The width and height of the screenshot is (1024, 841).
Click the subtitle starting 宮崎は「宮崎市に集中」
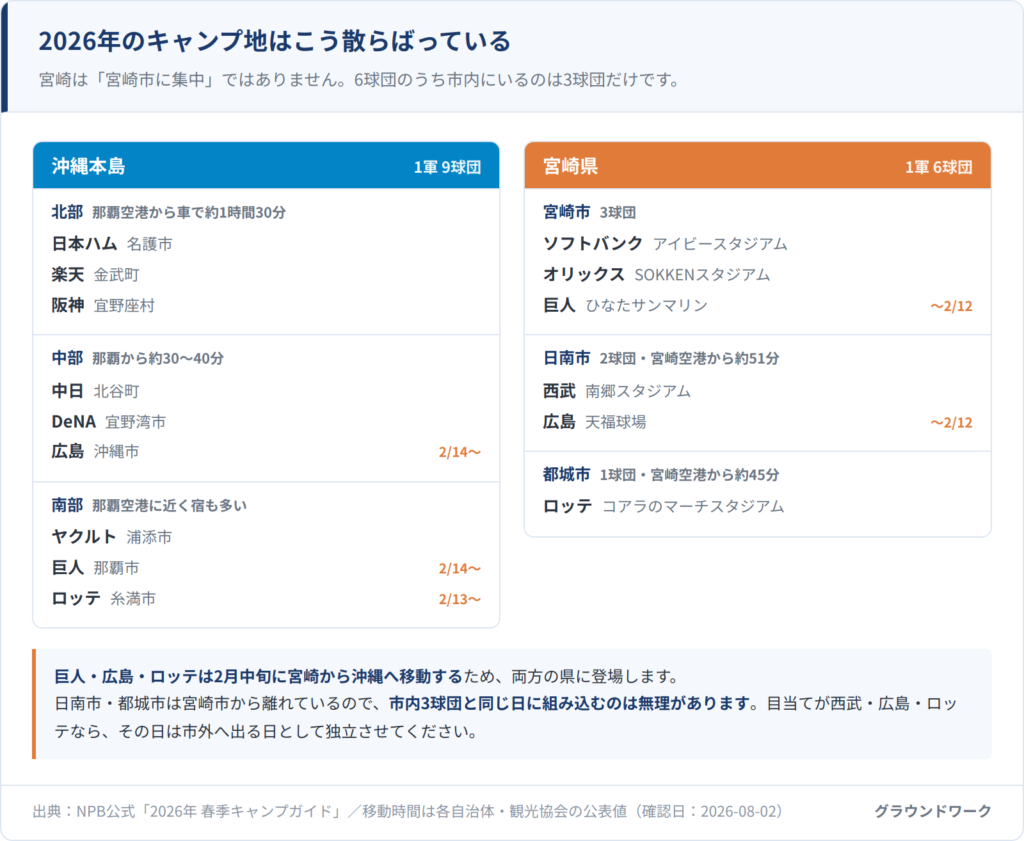pos(360,80)
